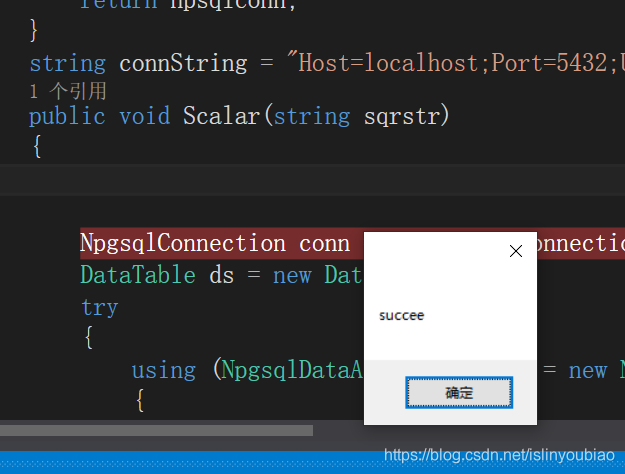Click the 'sqrstr' parameter name
The width and height of the screenshot is (625, 474).
click(x=401, y=116)
